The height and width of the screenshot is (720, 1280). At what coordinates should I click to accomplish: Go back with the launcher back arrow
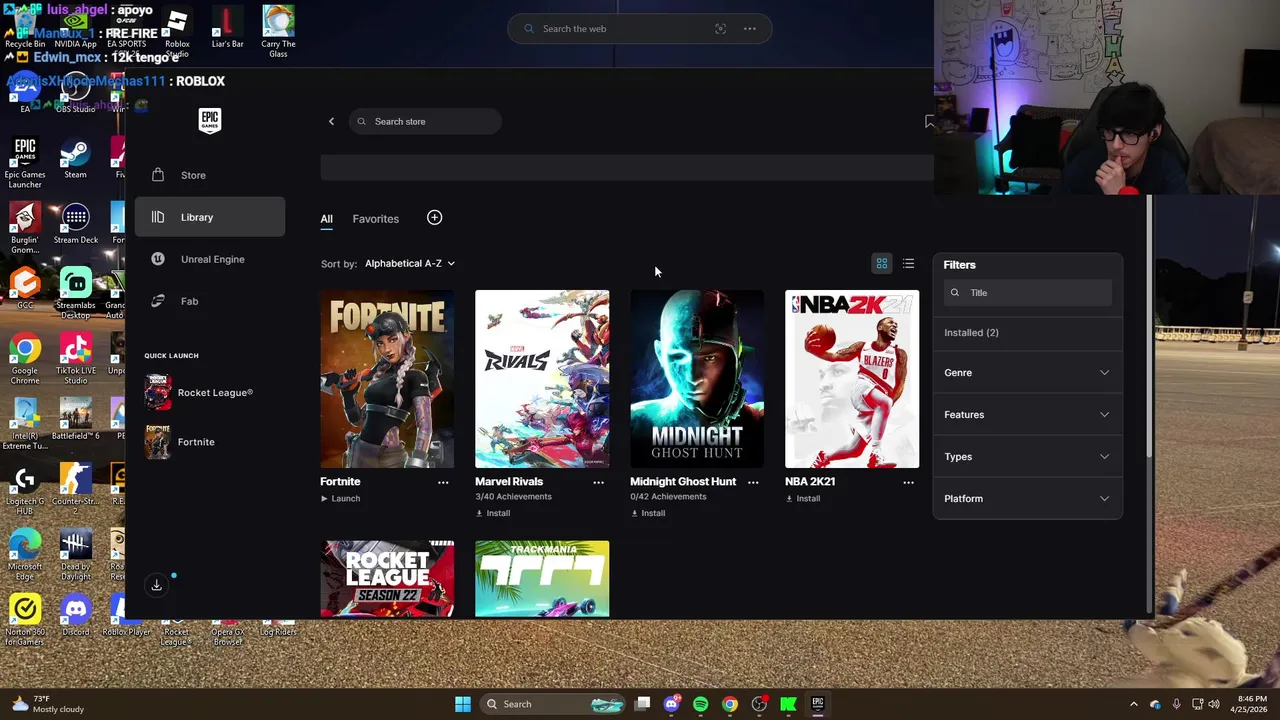(x=332, y=121)
